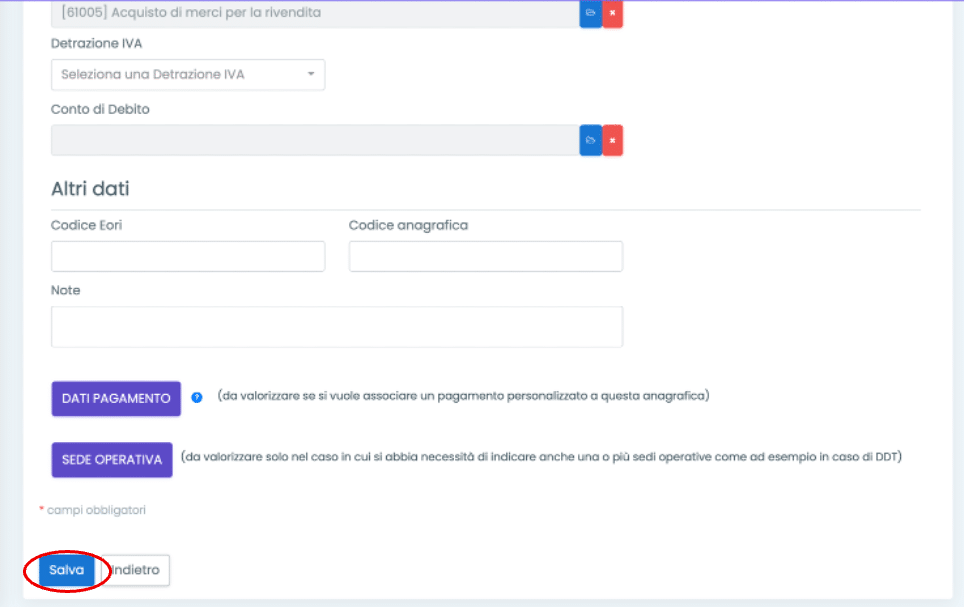Screen dimensions: 964x608
Task: Click into the Codice anagrafica input
Action: (485, 256)
